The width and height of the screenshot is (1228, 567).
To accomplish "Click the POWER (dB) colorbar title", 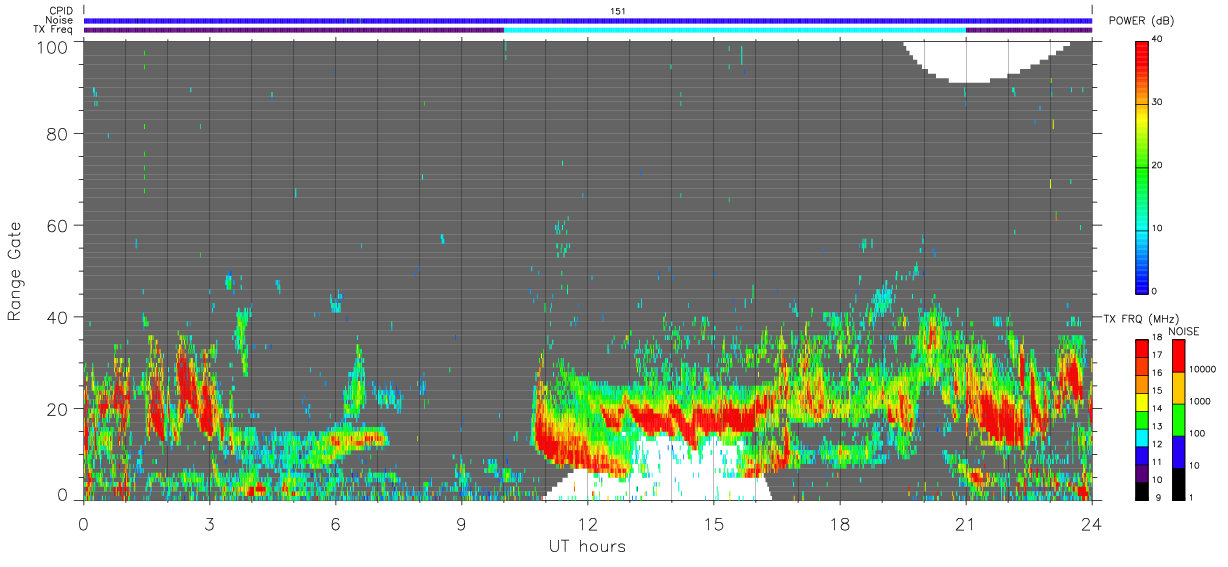I will pyautogui.click(x=1141, y=21).
